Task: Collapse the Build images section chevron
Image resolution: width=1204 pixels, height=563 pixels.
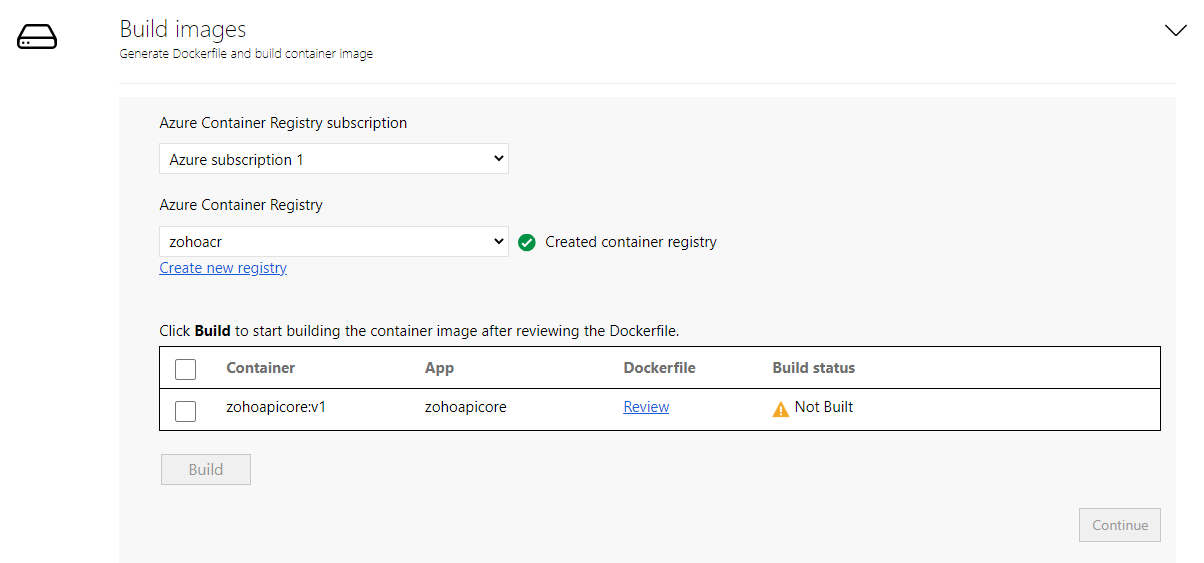Action: coord(1175,31)
